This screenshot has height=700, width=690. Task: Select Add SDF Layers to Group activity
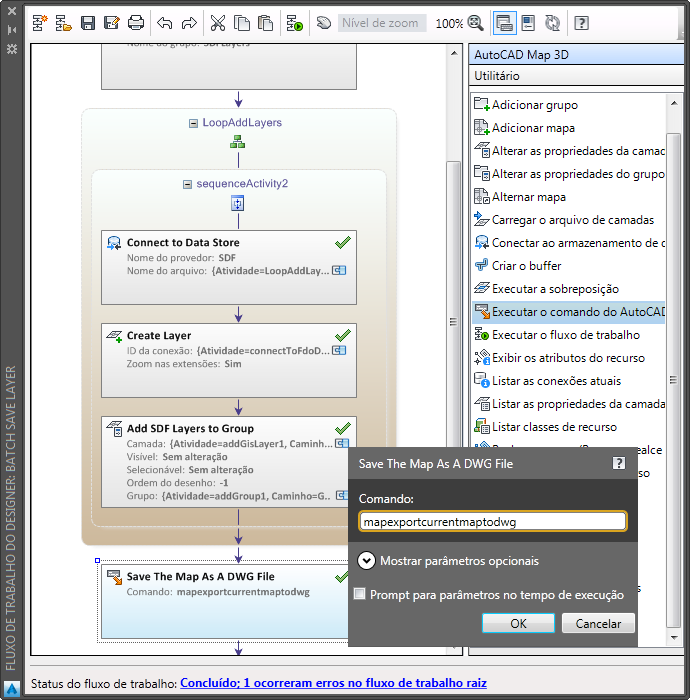[x=229, y=462]
